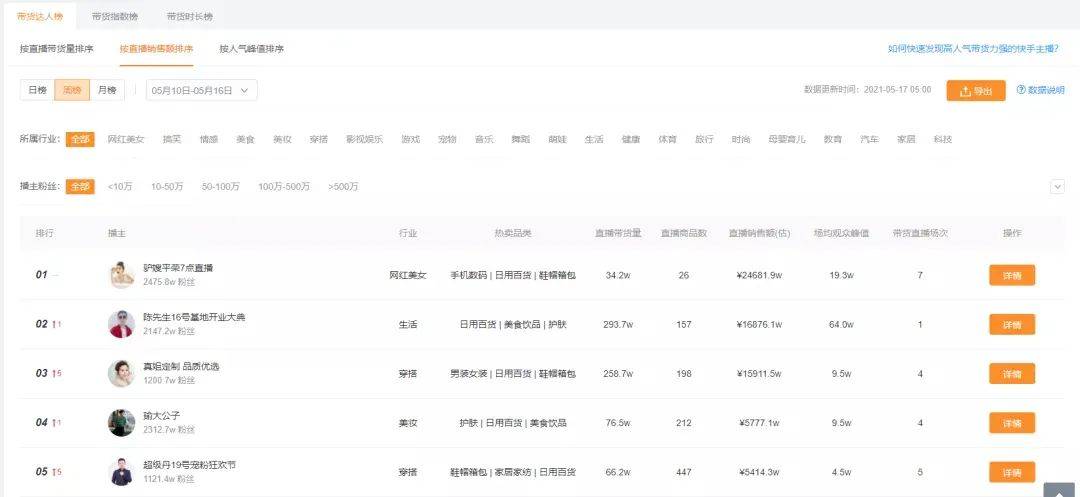Click the back-to-top arrow button

1059,489
